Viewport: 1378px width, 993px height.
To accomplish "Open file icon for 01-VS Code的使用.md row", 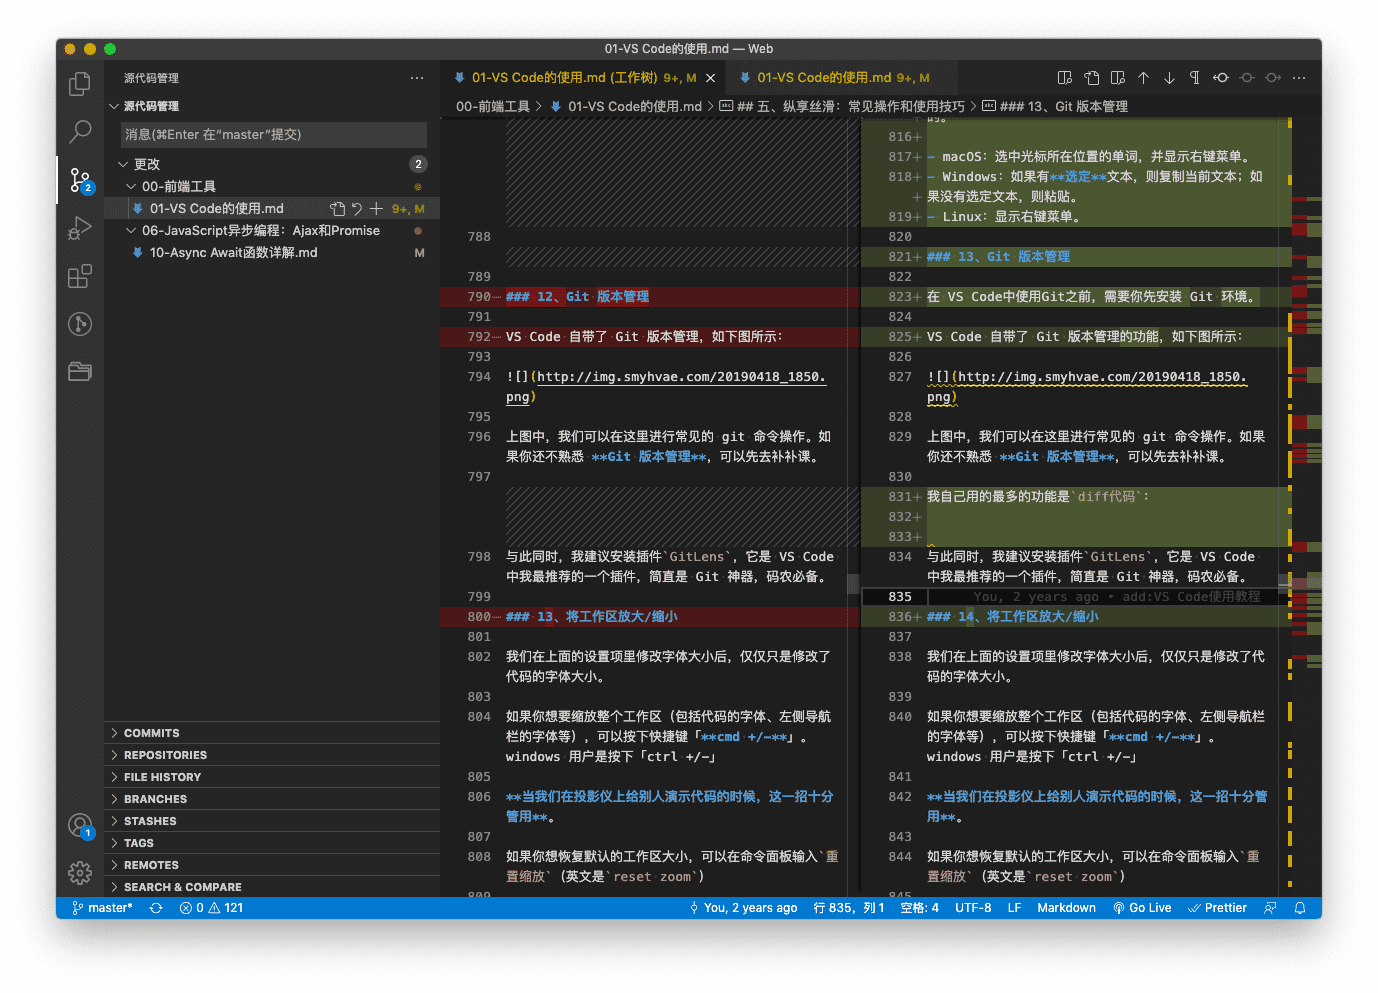I will (338, 209).
